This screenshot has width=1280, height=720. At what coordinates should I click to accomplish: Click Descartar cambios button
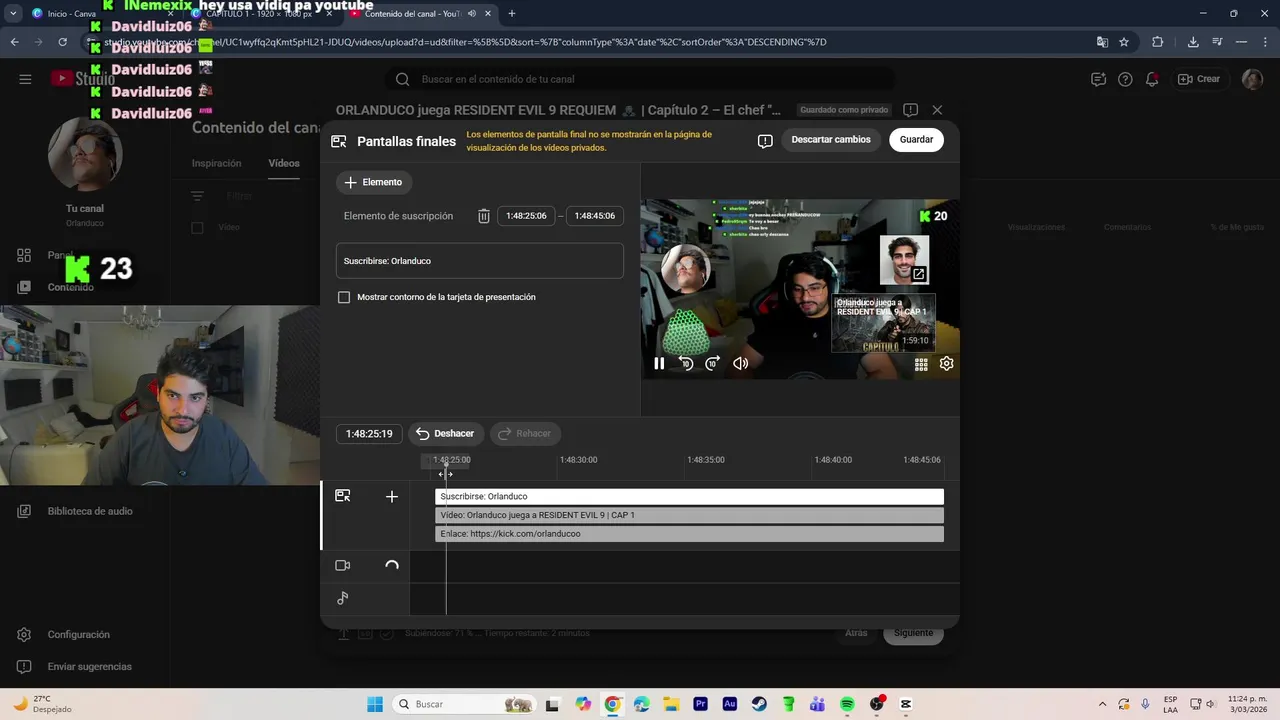tap(831, 140)
